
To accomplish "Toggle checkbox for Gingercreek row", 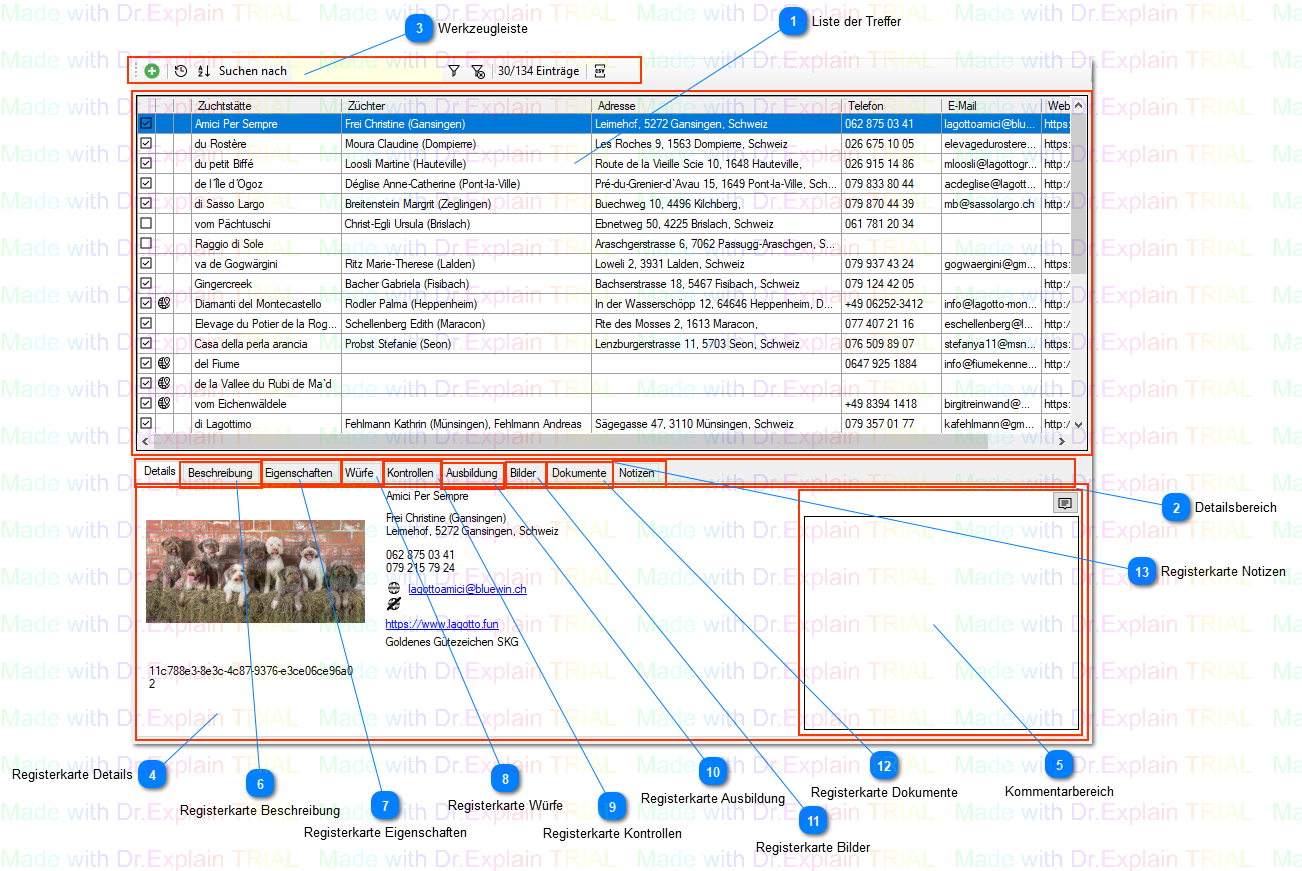I will 146,284.
